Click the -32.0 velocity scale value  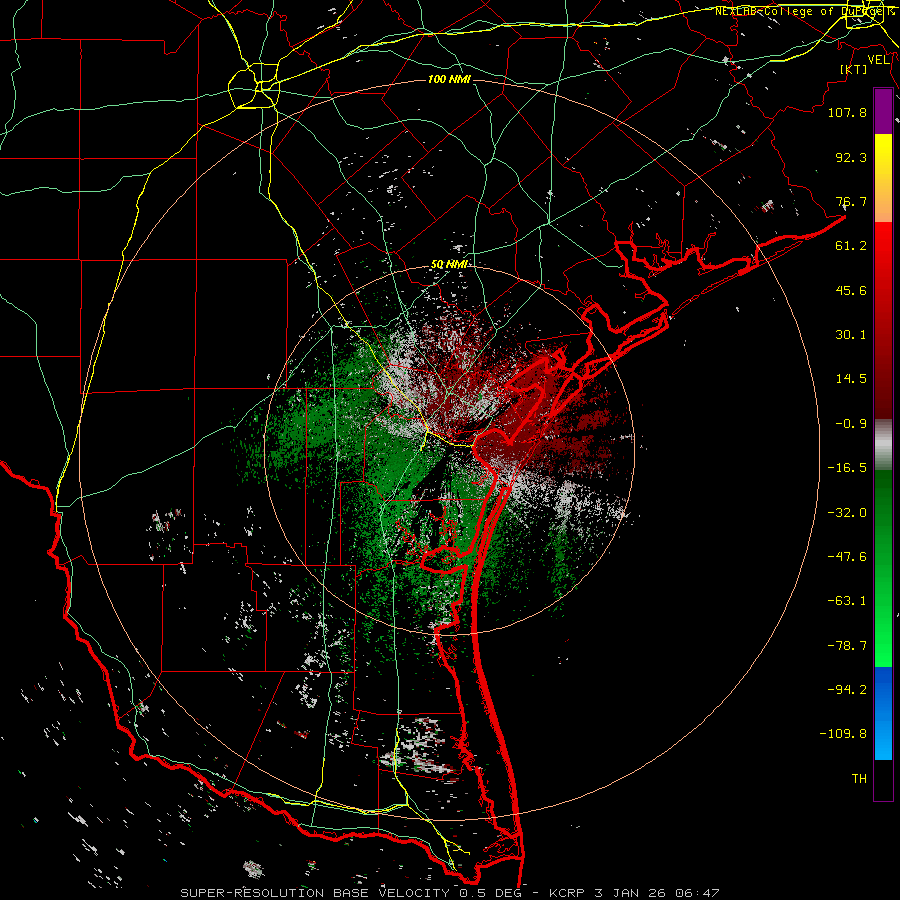(x=847, y=513)
